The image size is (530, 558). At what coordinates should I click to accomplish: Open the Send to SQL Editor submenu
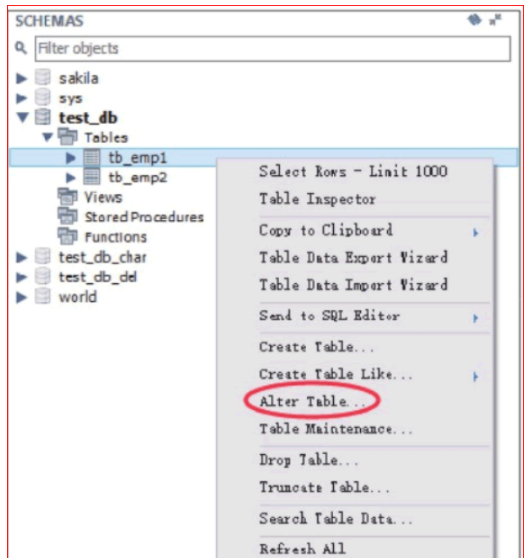point(329,316)
